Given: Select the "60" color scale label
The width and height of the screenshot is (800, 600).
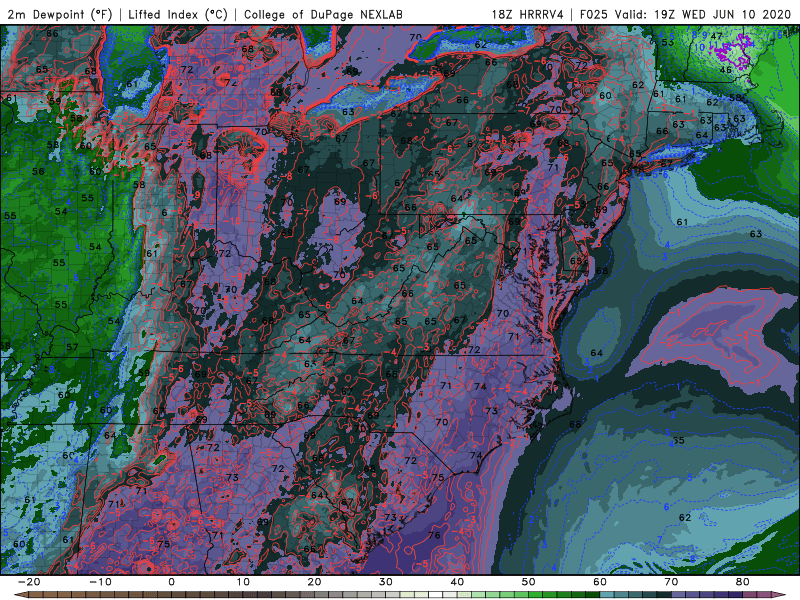Looking at the screenshot, I should 600,582.
